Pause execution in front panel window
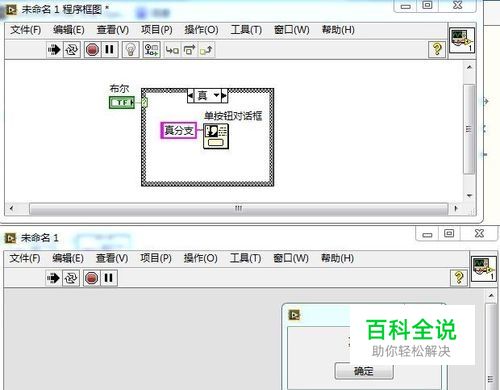Image resolution: width=500 pixels, height=390 pixels. pos(108,278)
